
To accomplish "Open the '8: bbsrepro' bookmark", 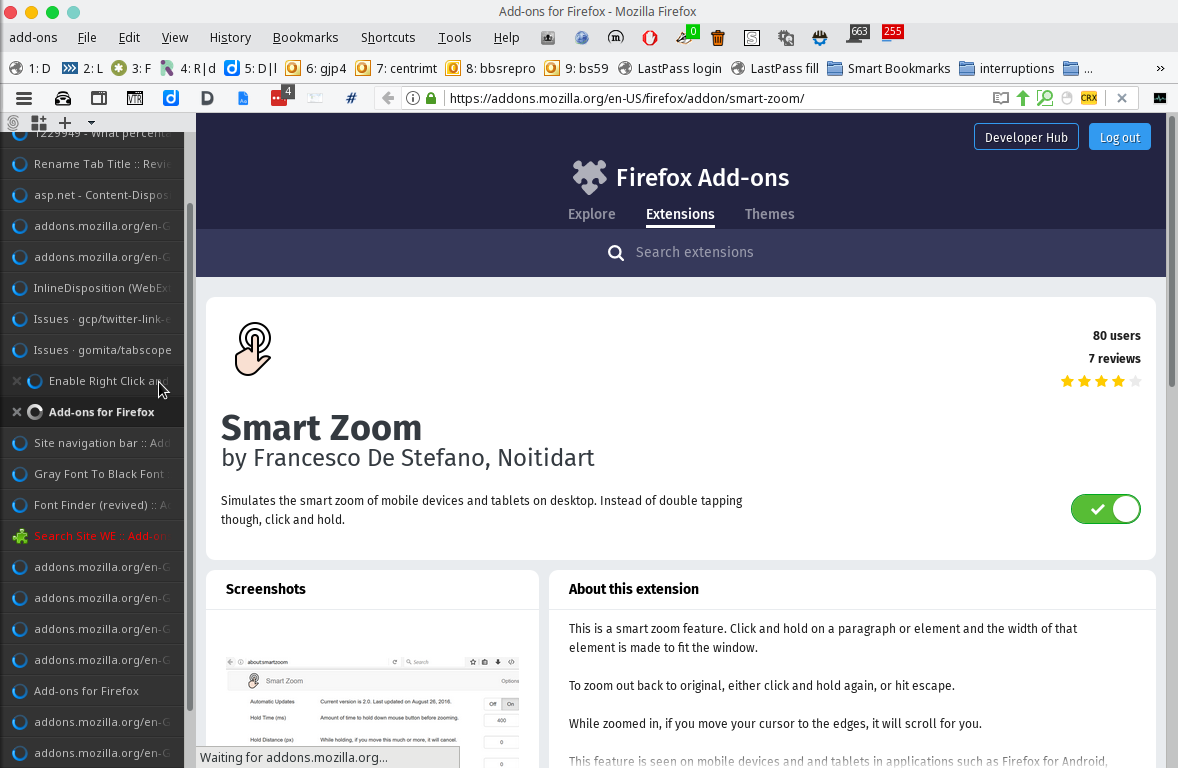I will point(491,68).
